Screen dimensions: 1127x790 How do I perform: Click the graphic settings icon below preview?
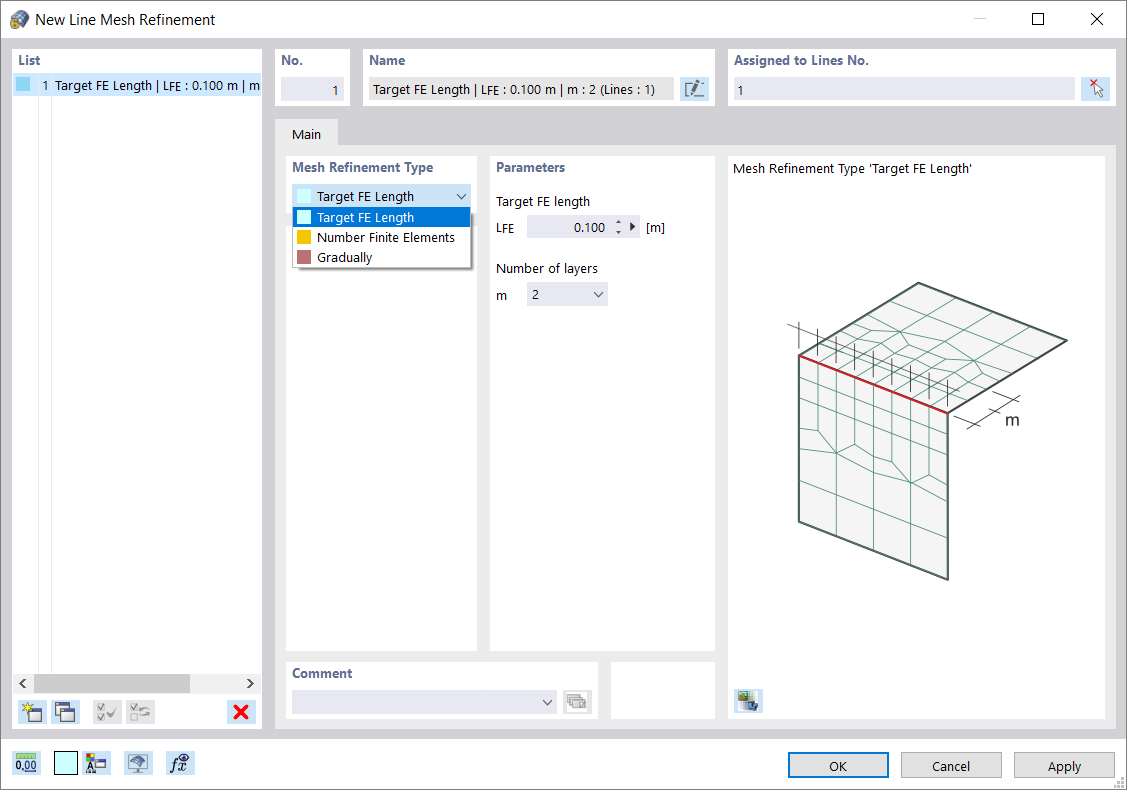click(748, 700)
